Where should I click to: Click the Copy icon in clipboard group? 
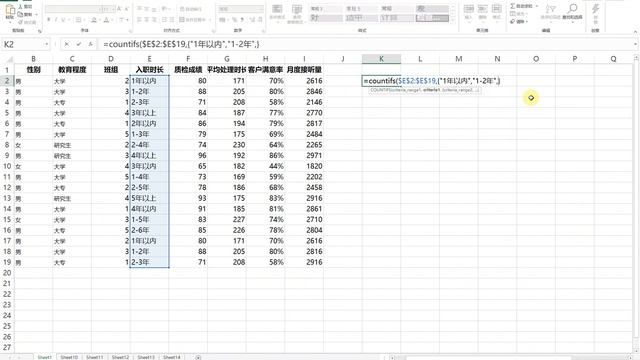[x=20, y=14]
